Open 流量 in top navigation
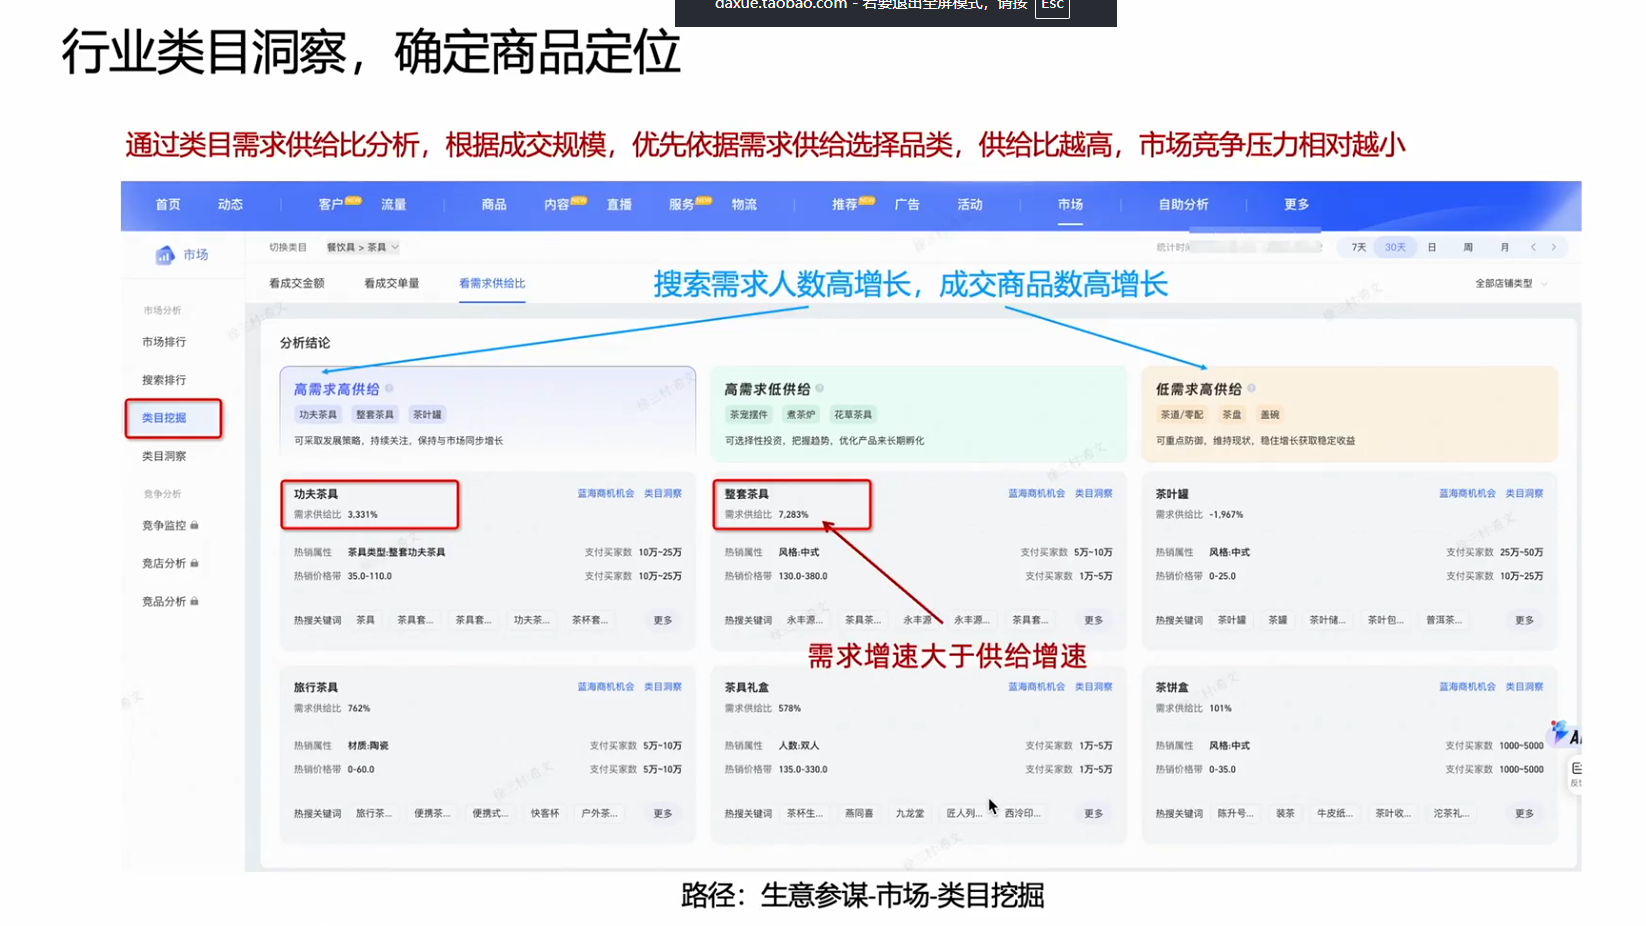 pos(393,204)
